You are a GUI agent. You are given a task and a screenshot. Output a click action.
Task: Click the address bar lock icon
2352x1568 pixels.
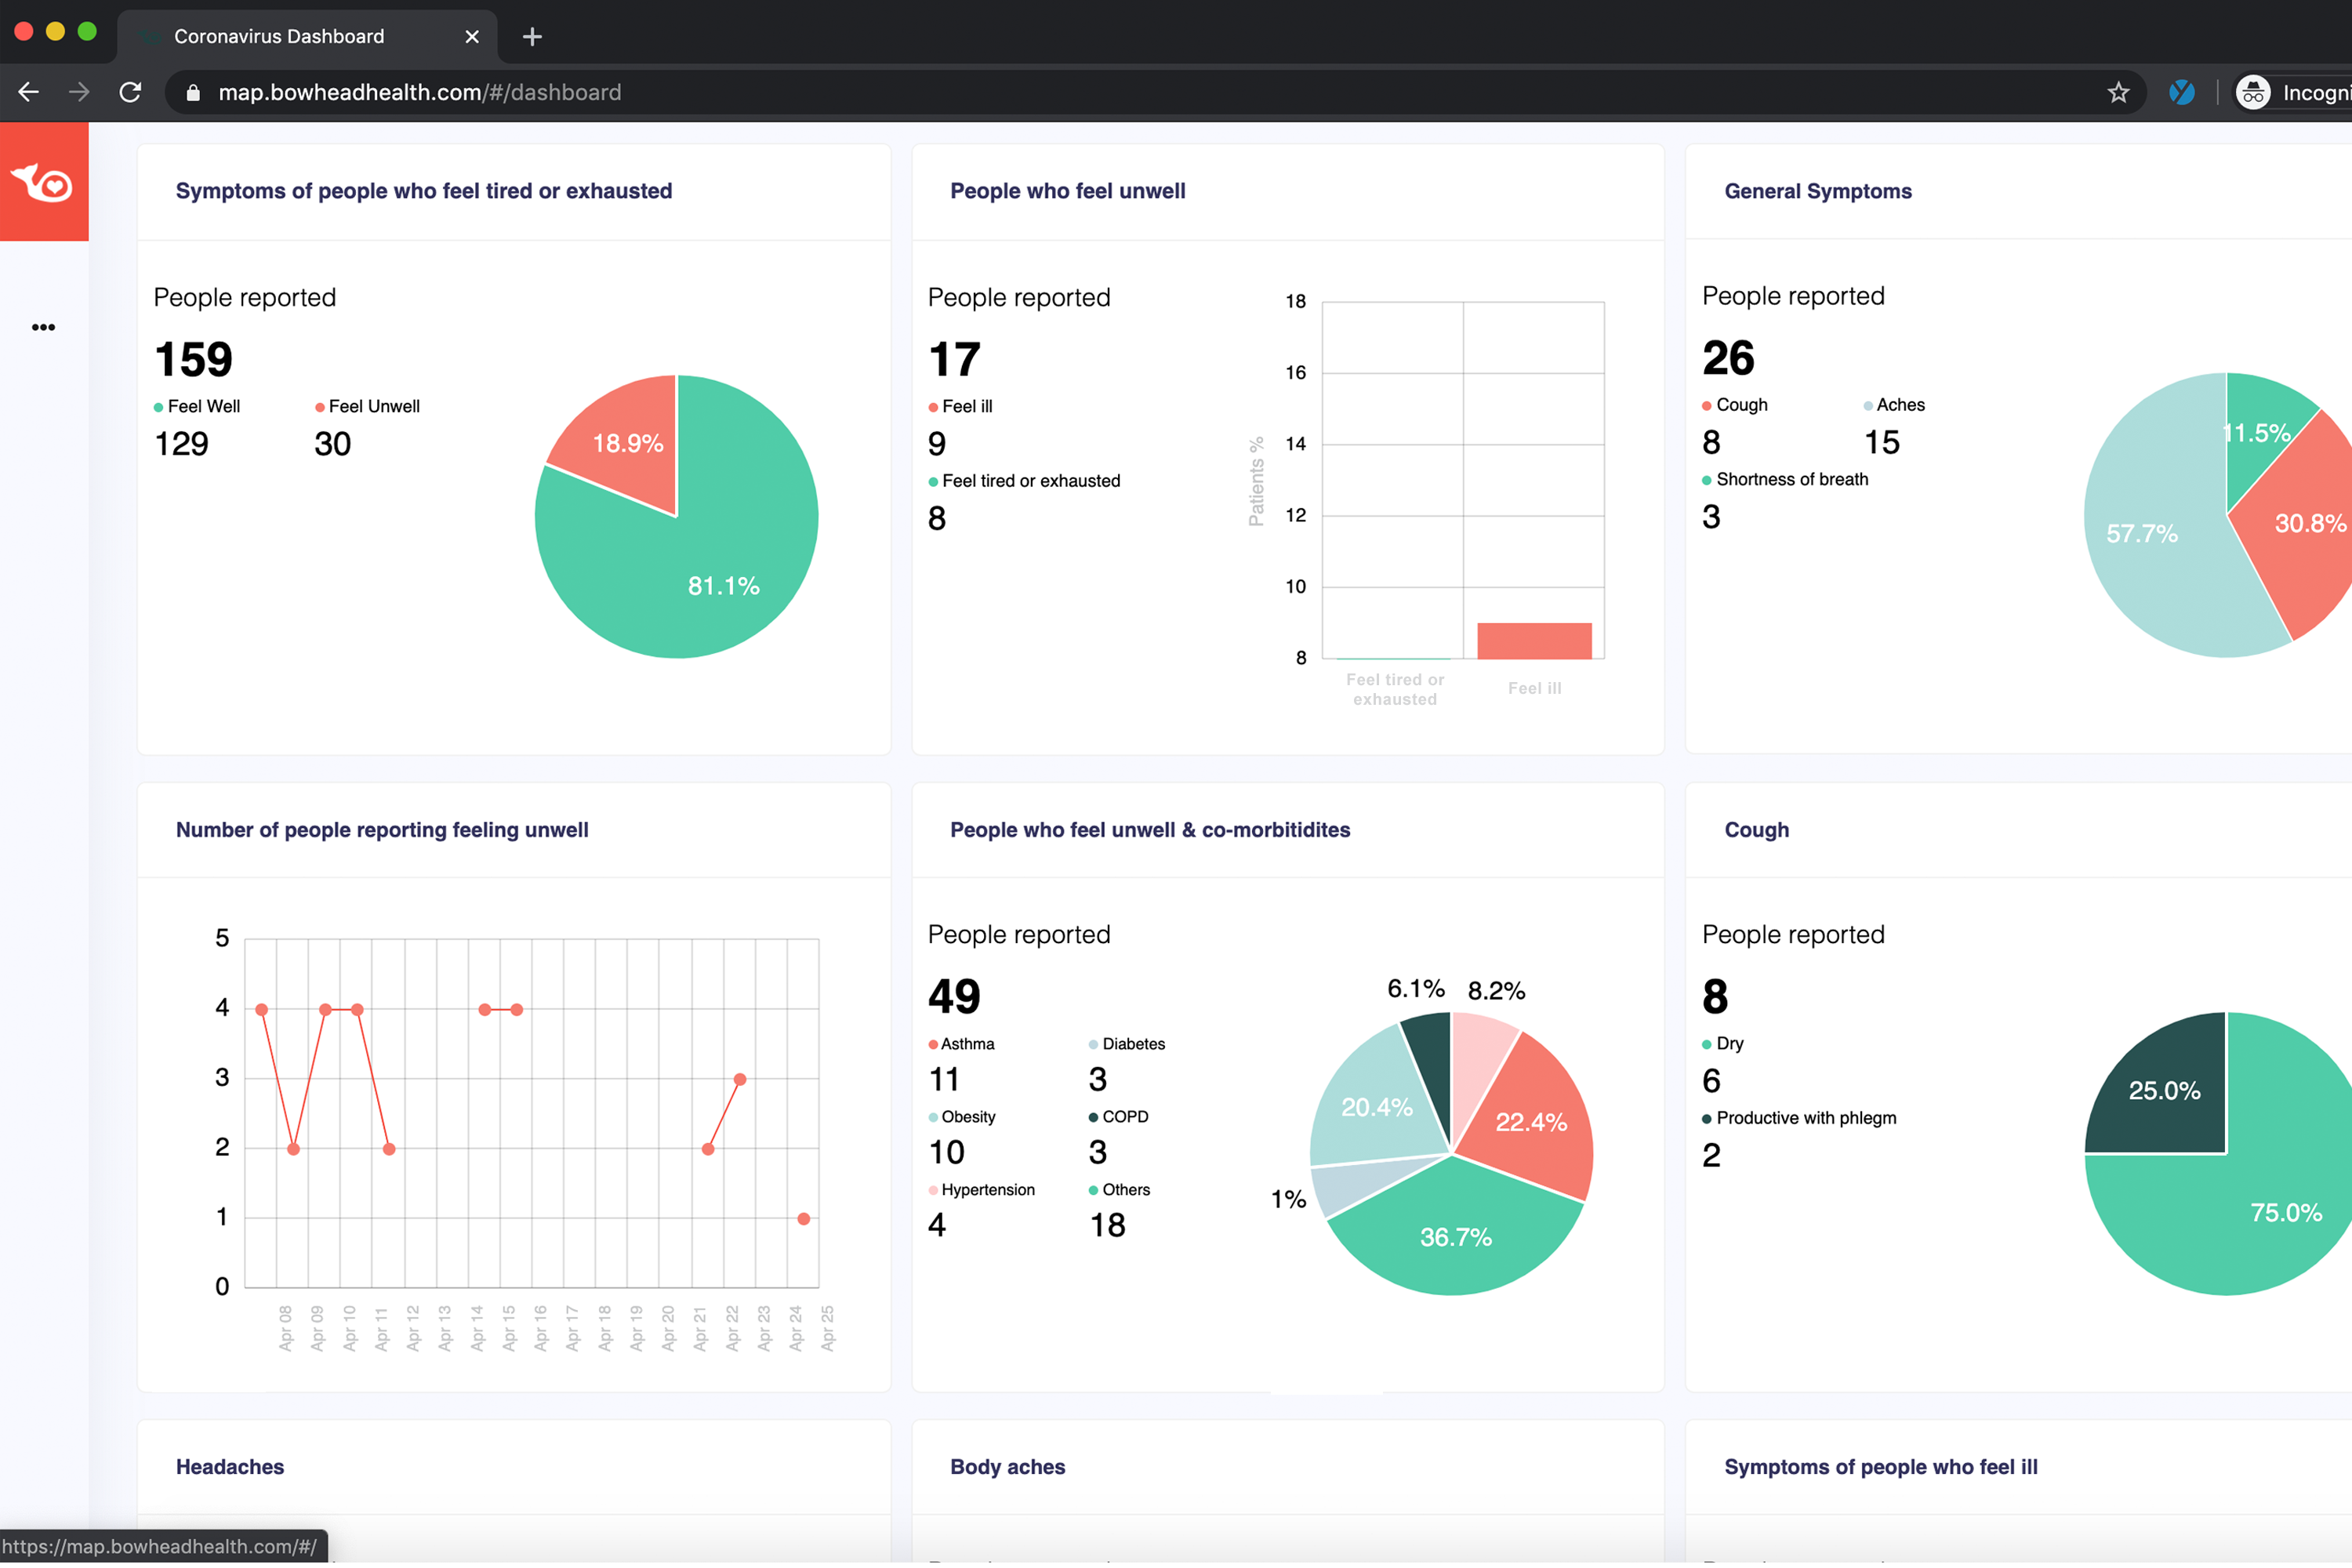[x=194, y=93]
